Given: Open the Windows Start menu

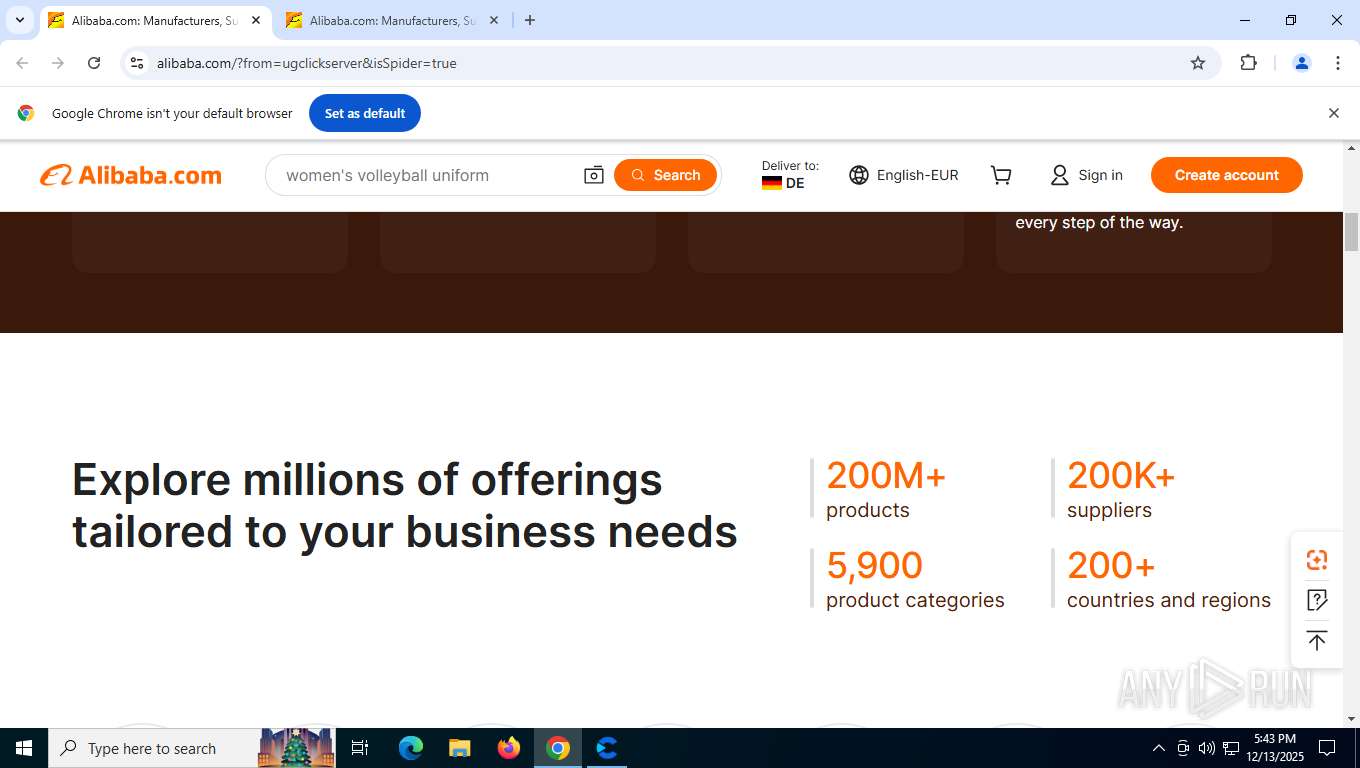Looking at the screenshot, I should tap(24, 748).
